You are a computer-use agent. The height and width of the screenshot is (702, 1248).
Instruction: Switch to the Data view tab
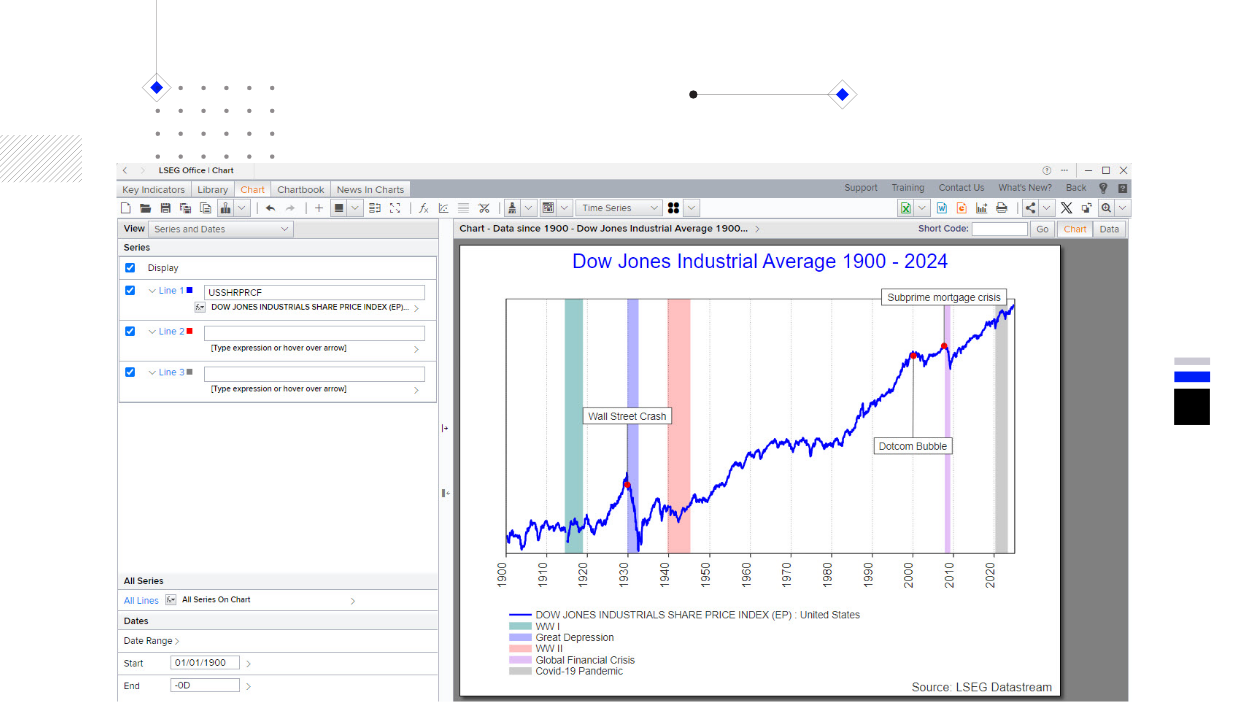[x=1110, y=229]
